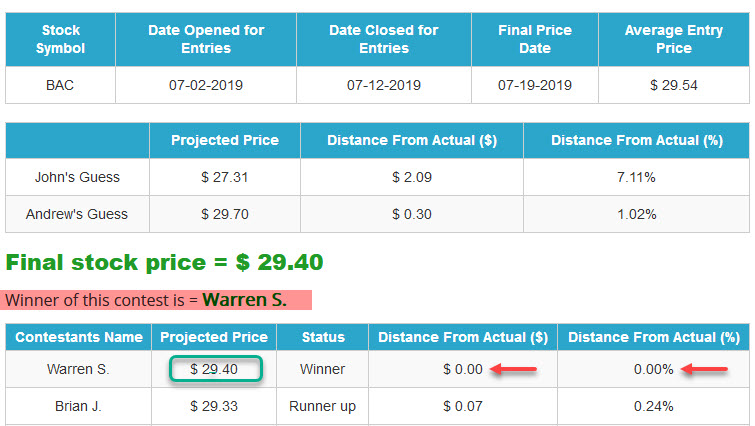Click the Date Closed for Entries header
The height and width of the screenshot is (426, 755).
coord(384,39)
